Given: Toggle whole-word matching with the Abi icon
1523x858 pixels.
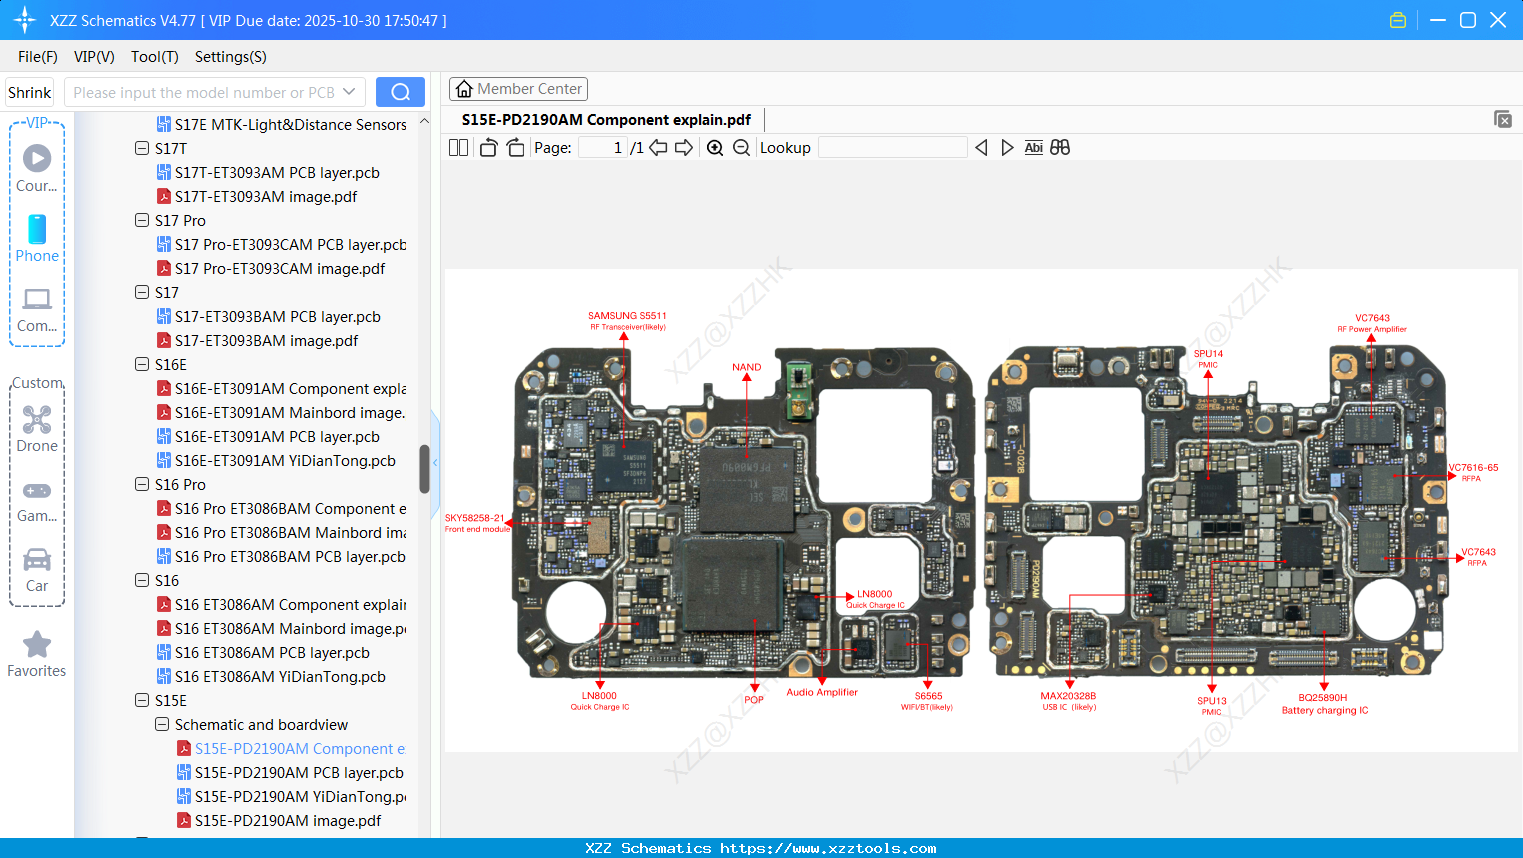Looking at the screenshot, I should click(x=1033, y=147).
